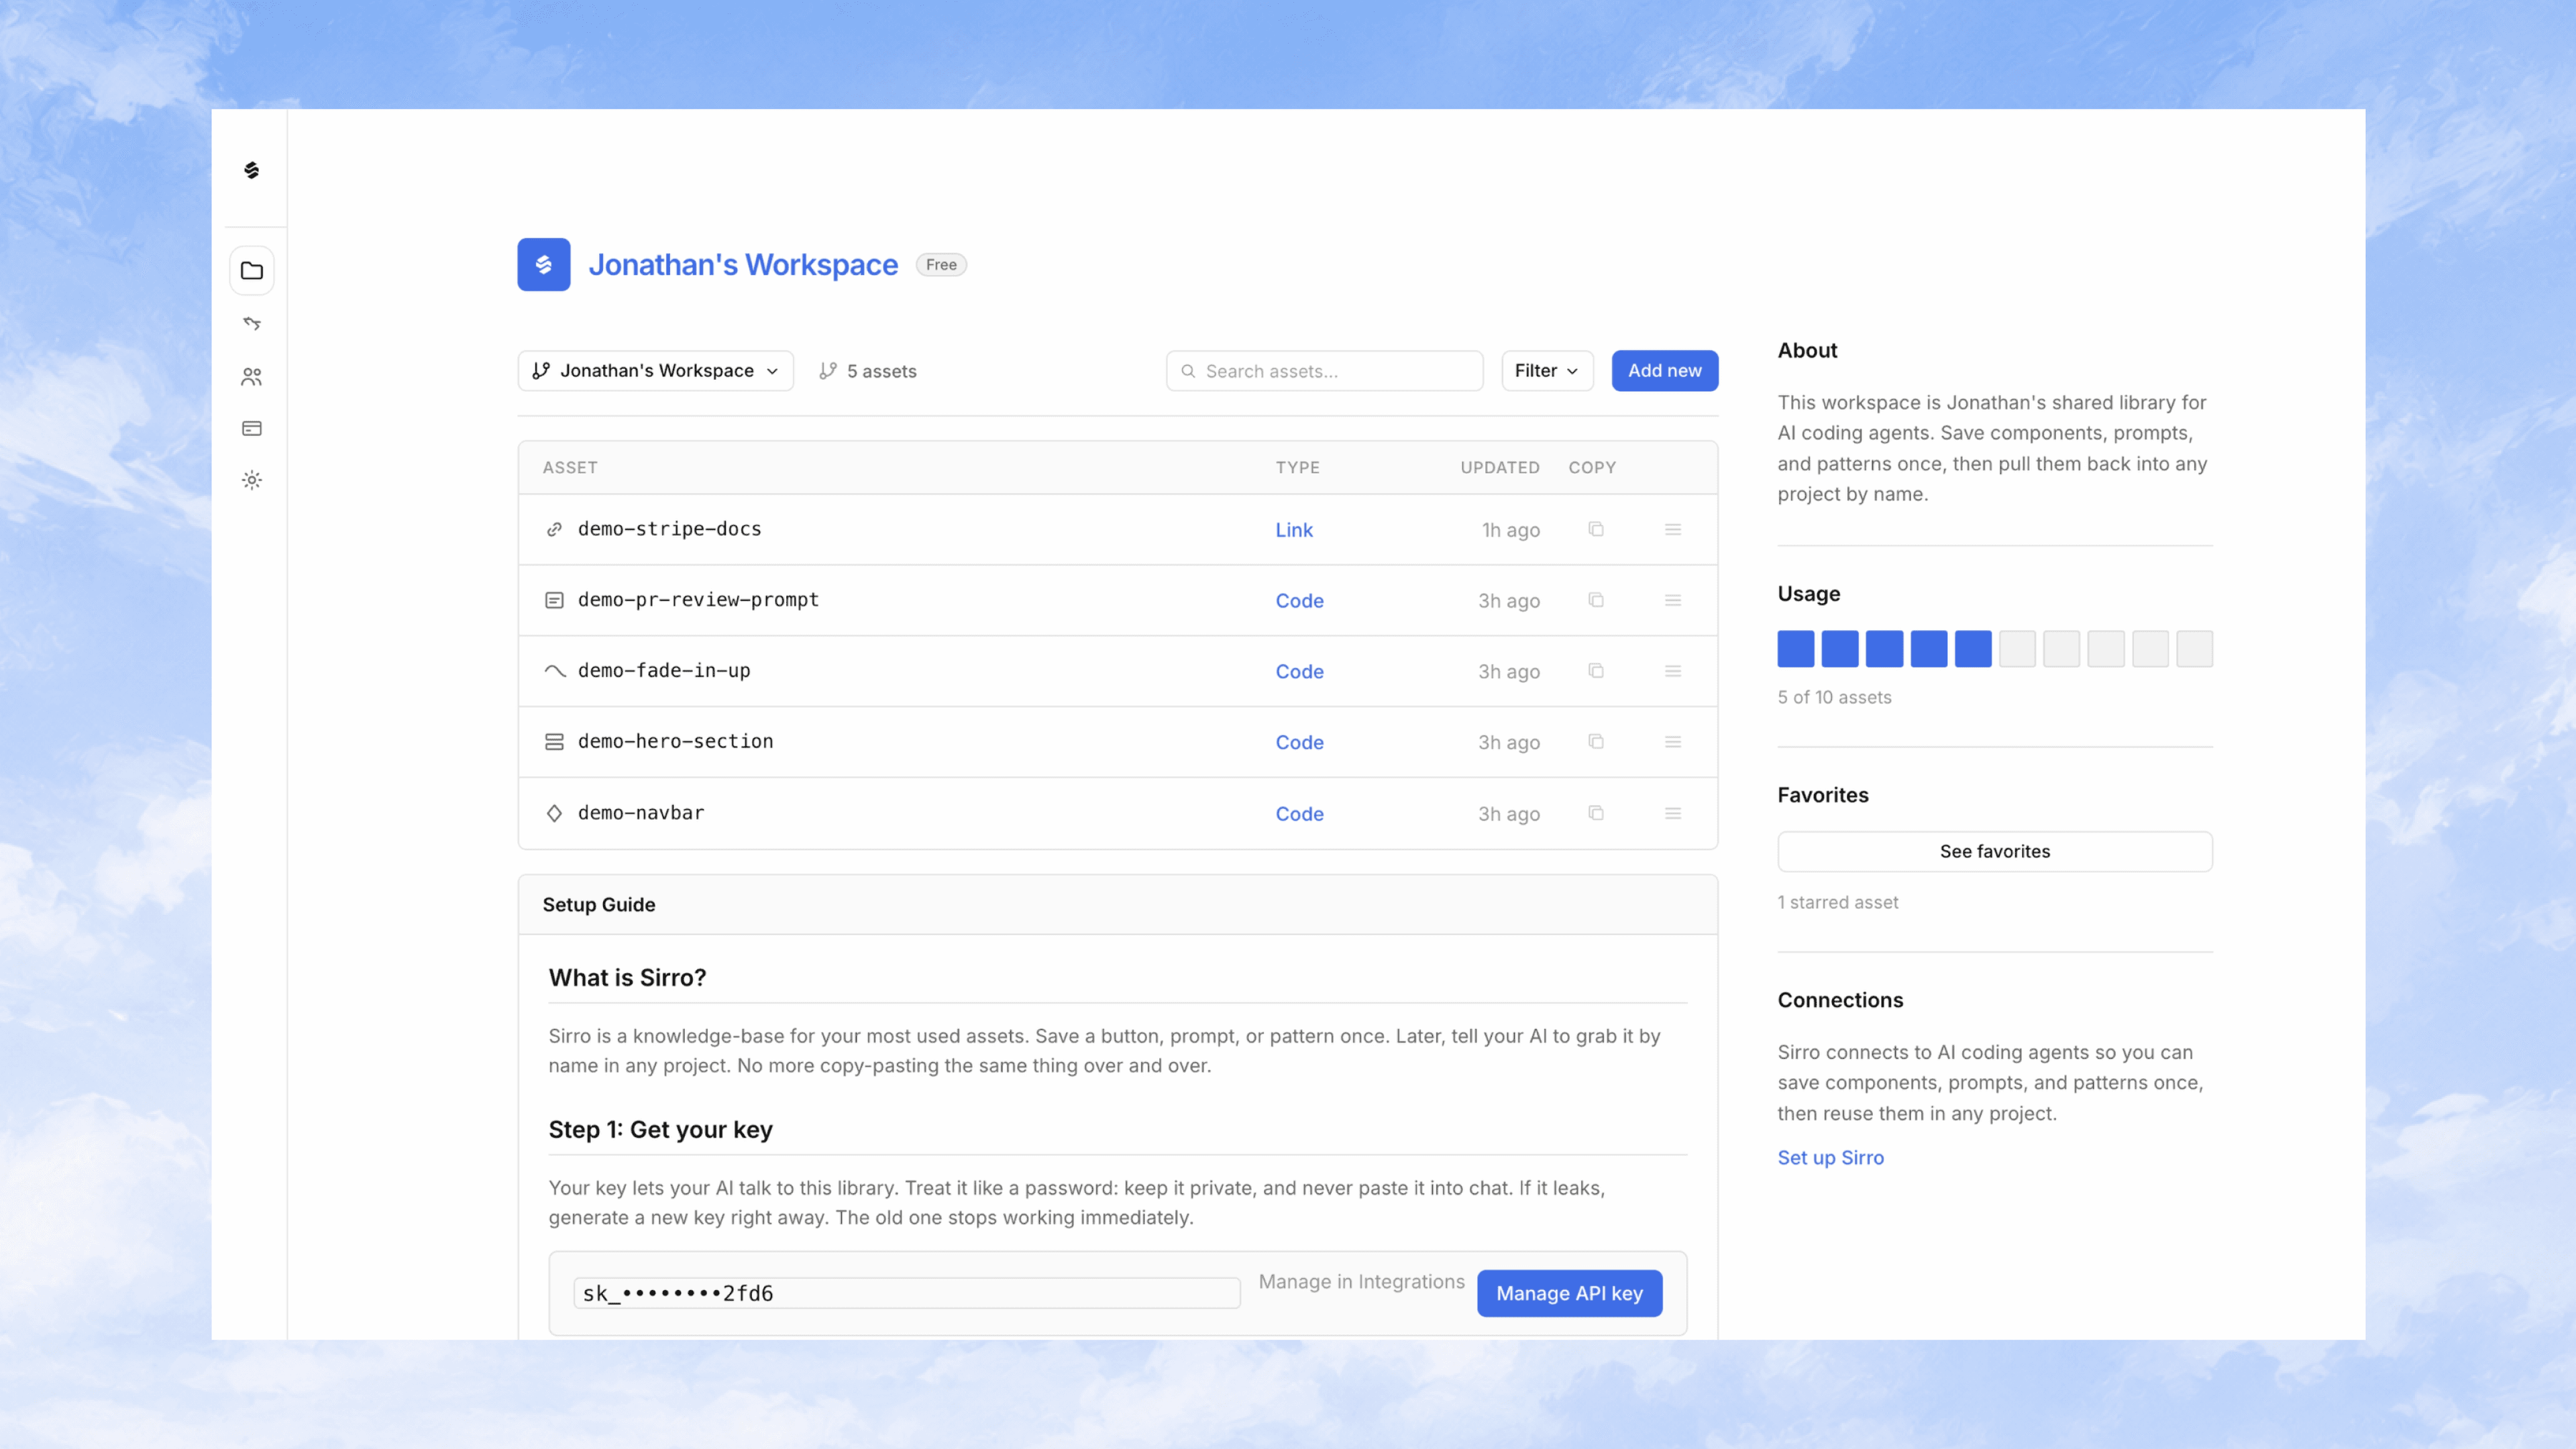Viewport: 2576px width, 1449px height.
Task: Click the diamond icon beside demo-navbar
Action: [x=554, y=813]
